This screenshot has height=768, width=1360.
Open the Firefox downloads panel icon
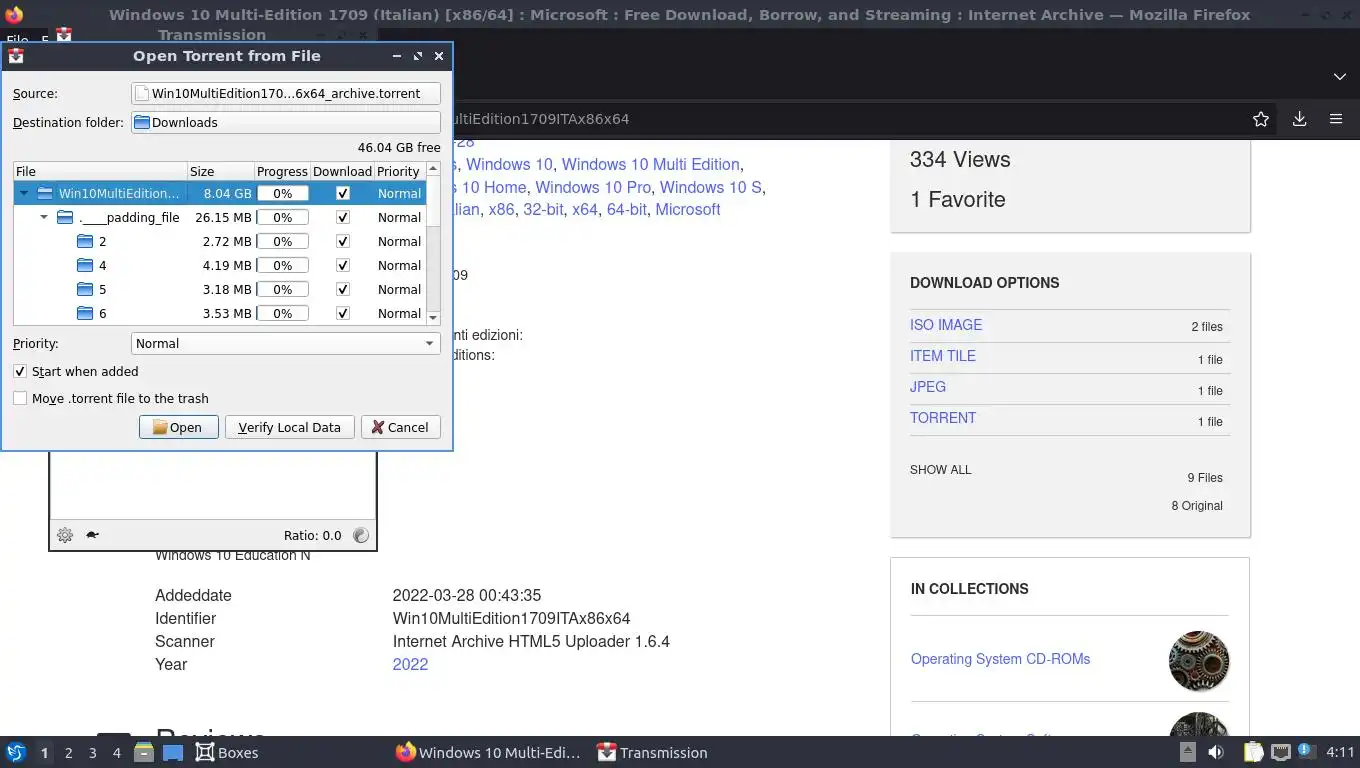coord(1299,119)
